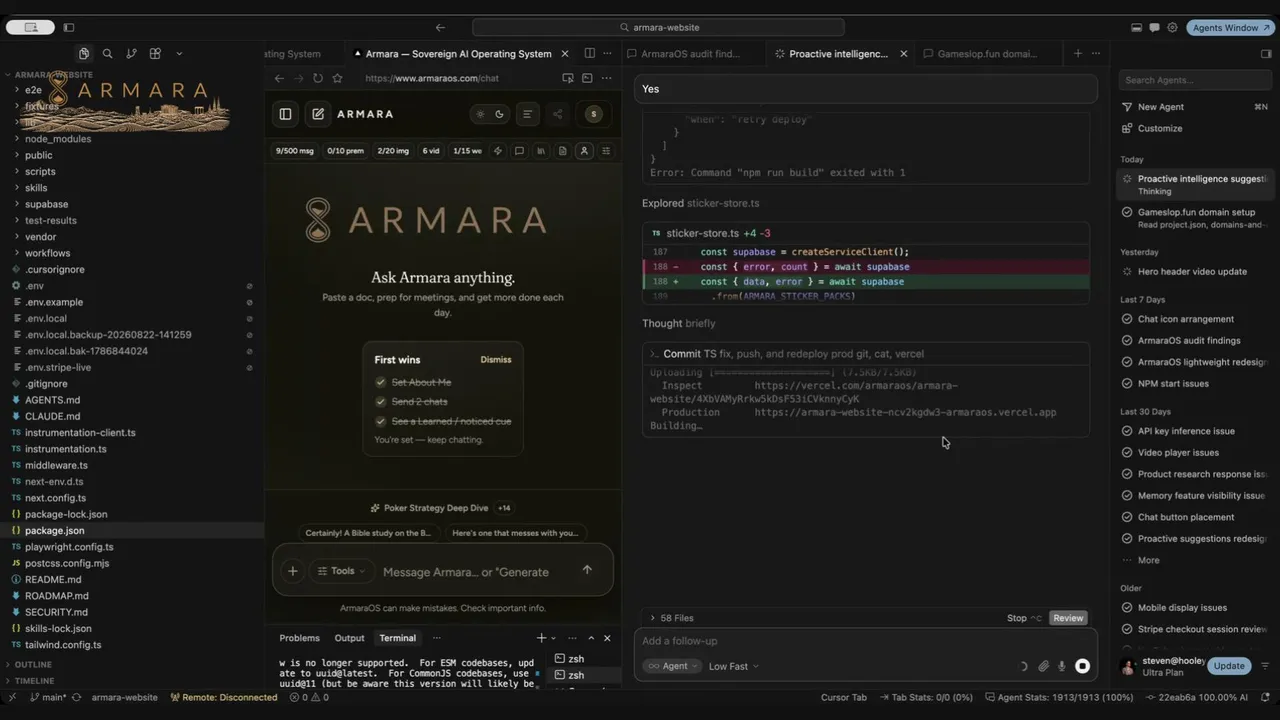Screen dimensions: 1280x720
Task: Switch to dark theme moon icon
Action: pos(499,114)
